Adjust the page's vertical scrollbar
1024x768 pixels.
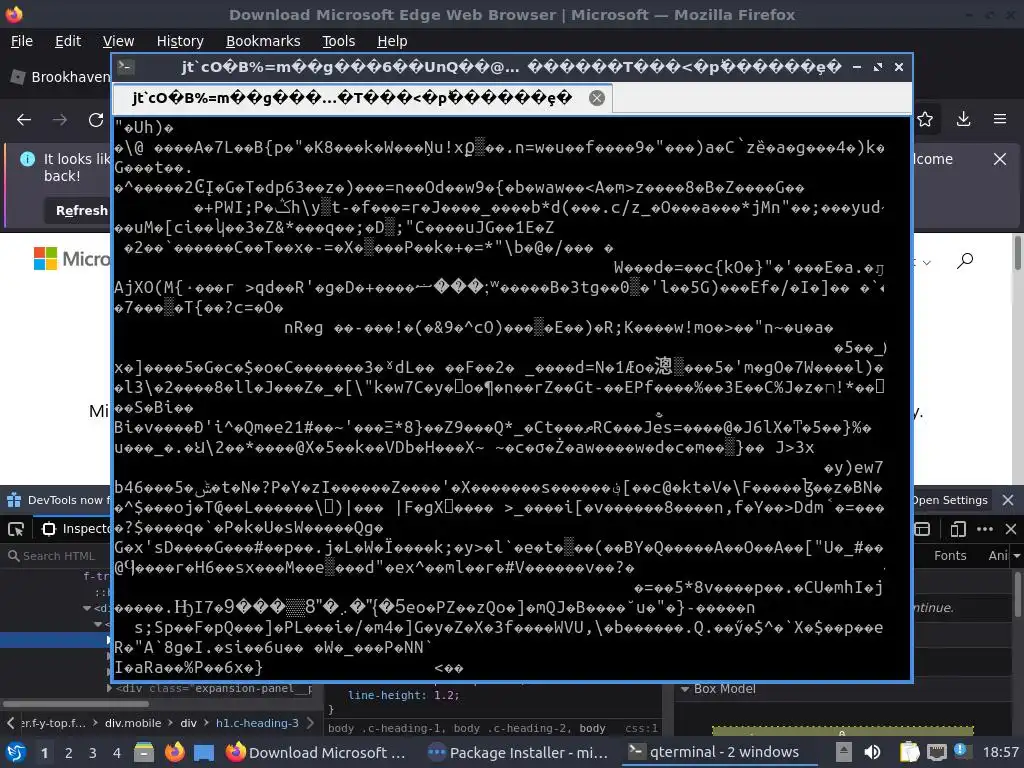click(x=1017, y=253)
